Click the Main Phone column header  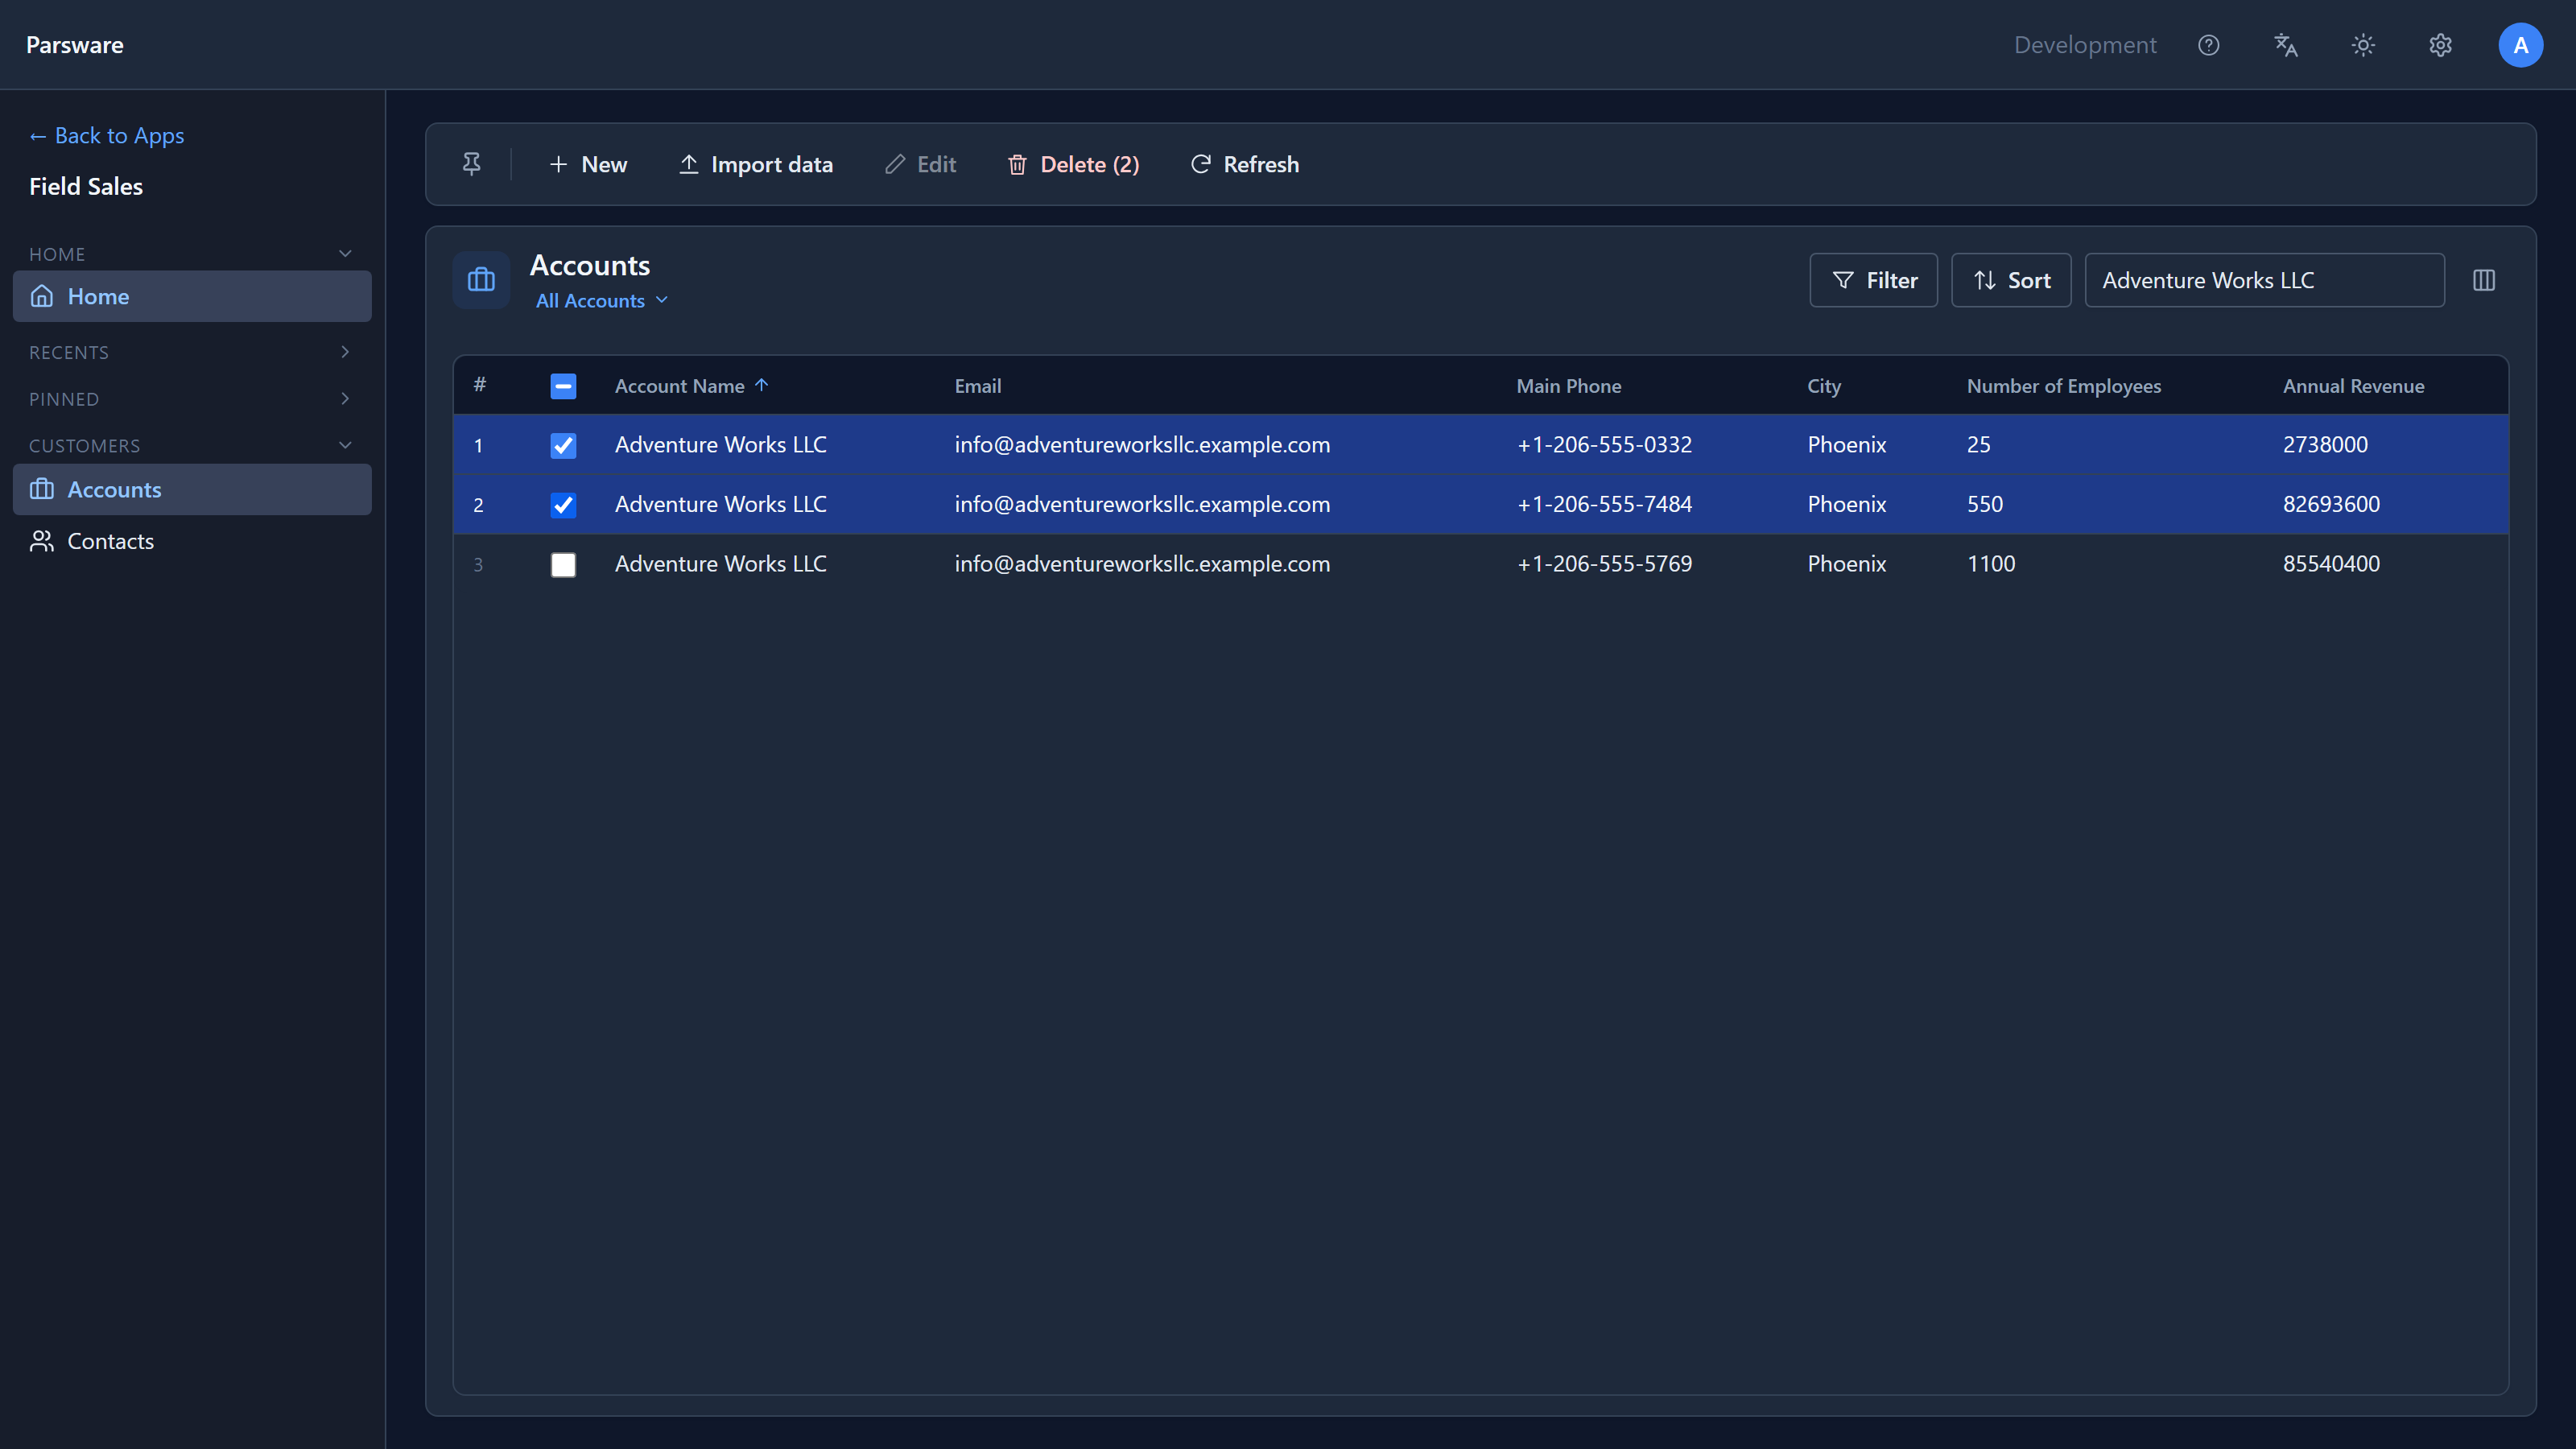point(1568,386)
